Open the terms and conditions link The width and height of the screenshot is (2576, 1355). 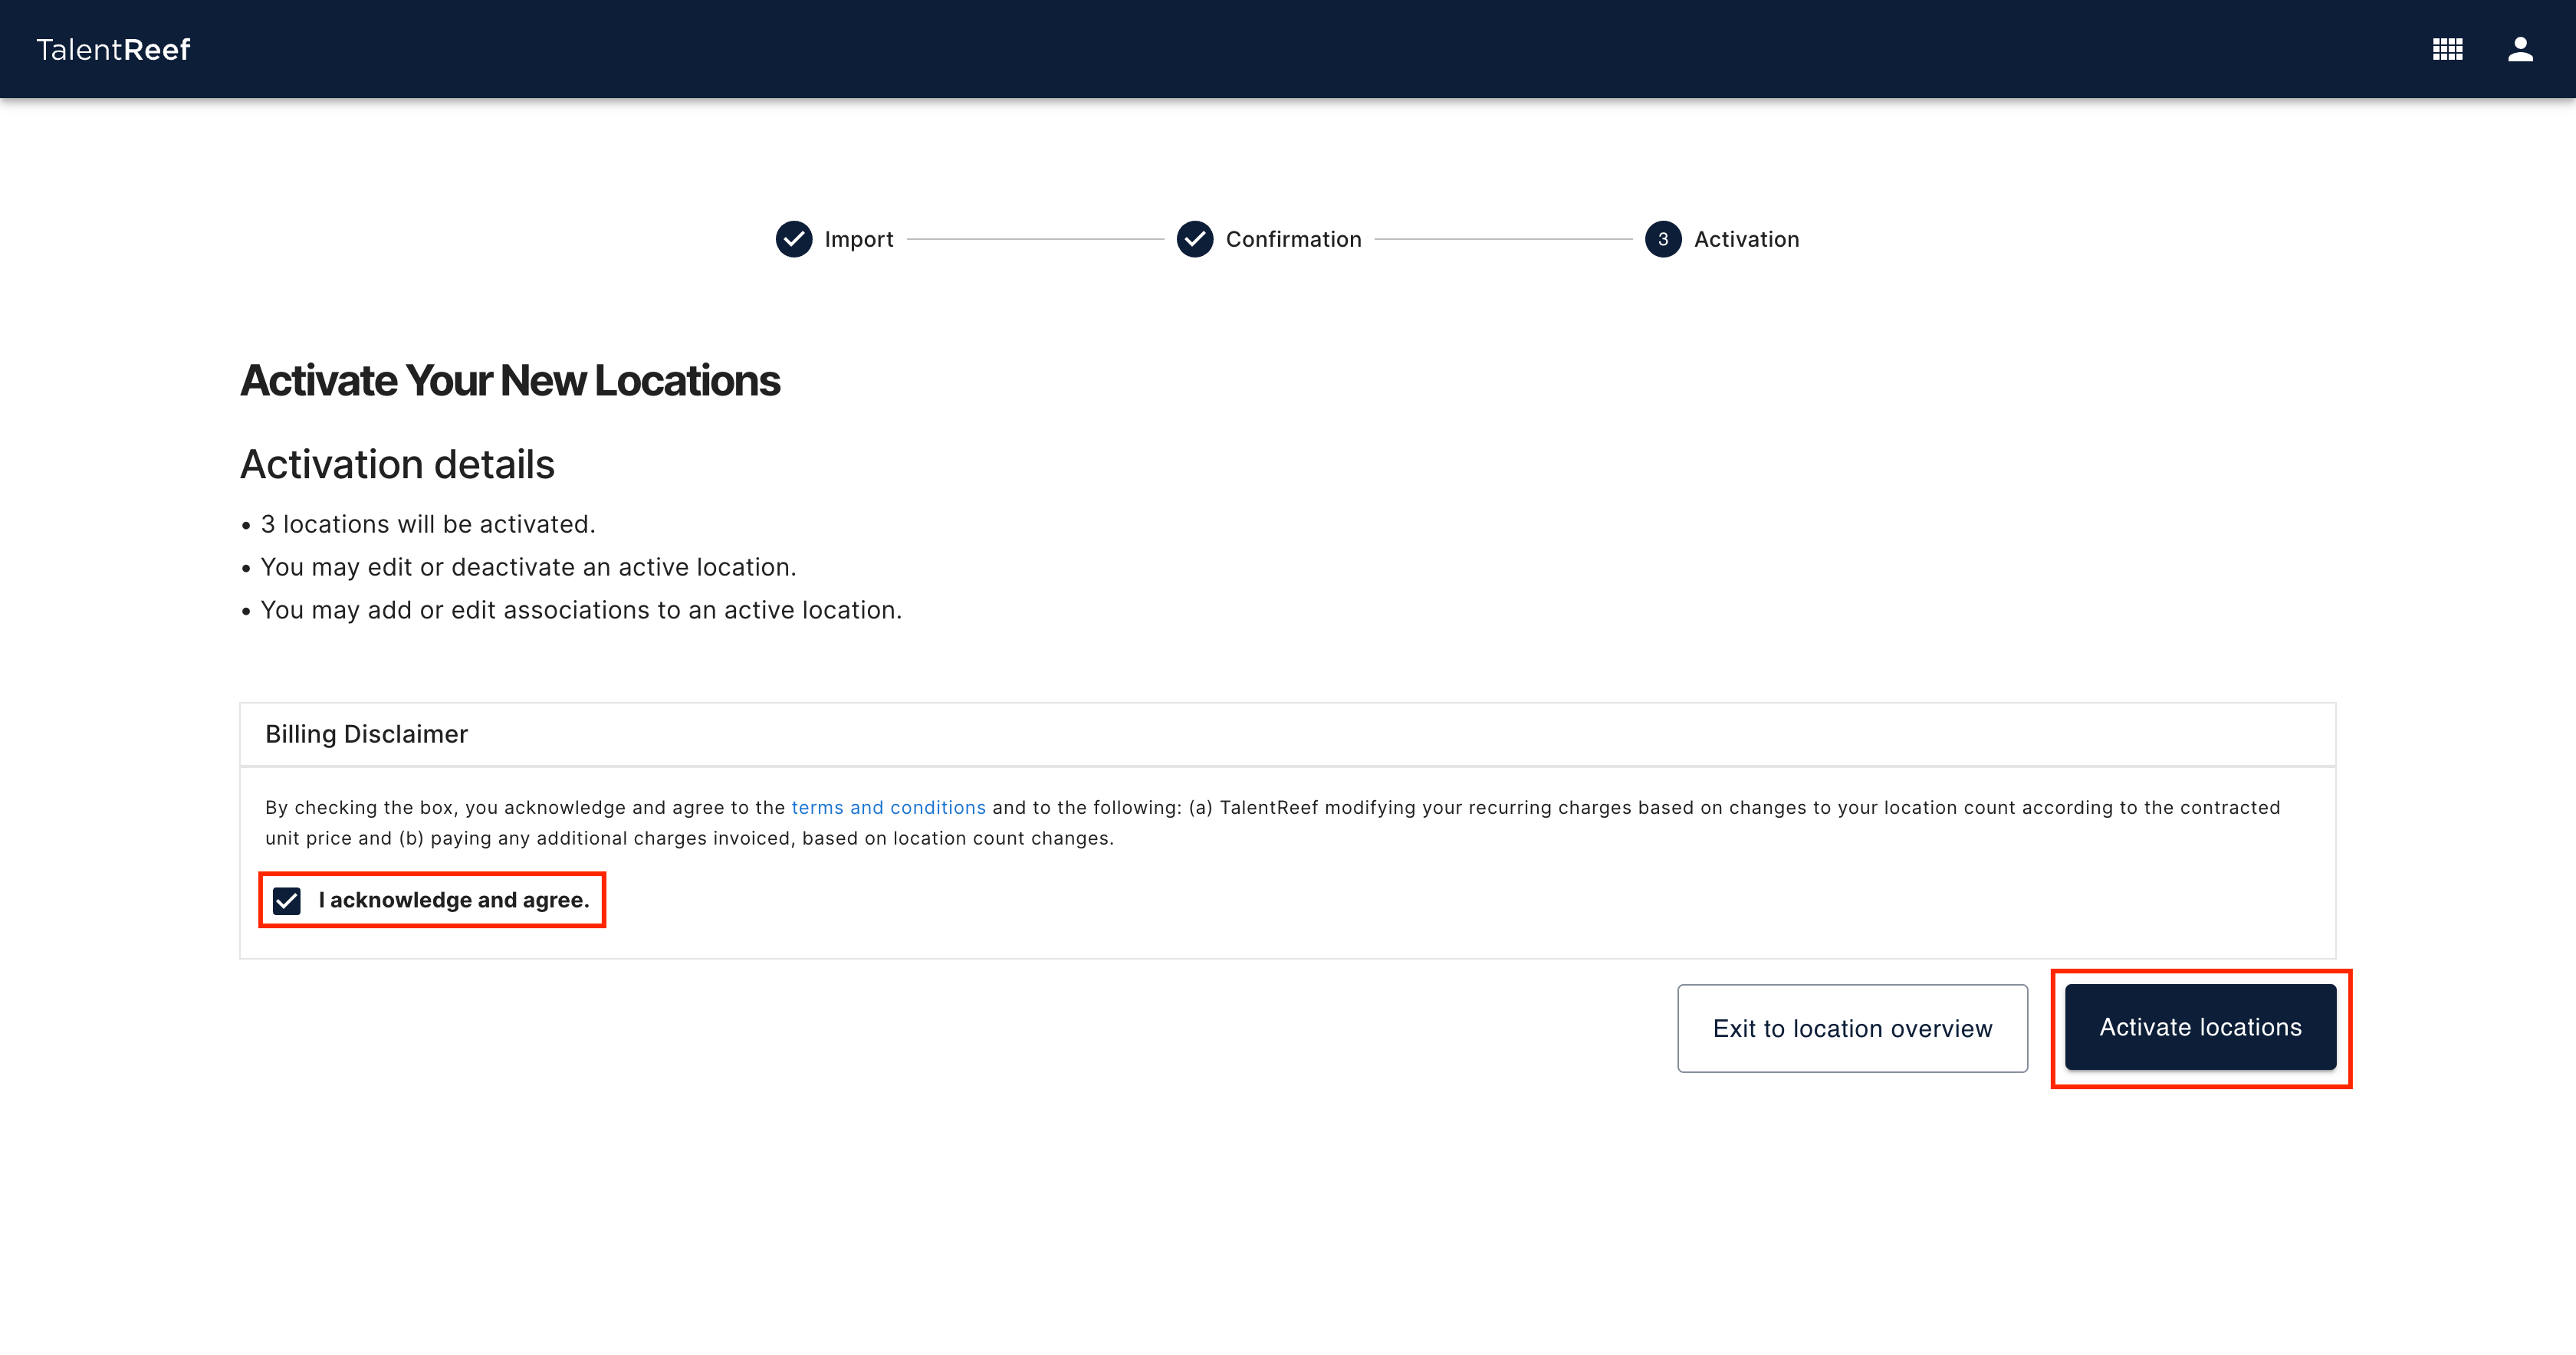888,807
